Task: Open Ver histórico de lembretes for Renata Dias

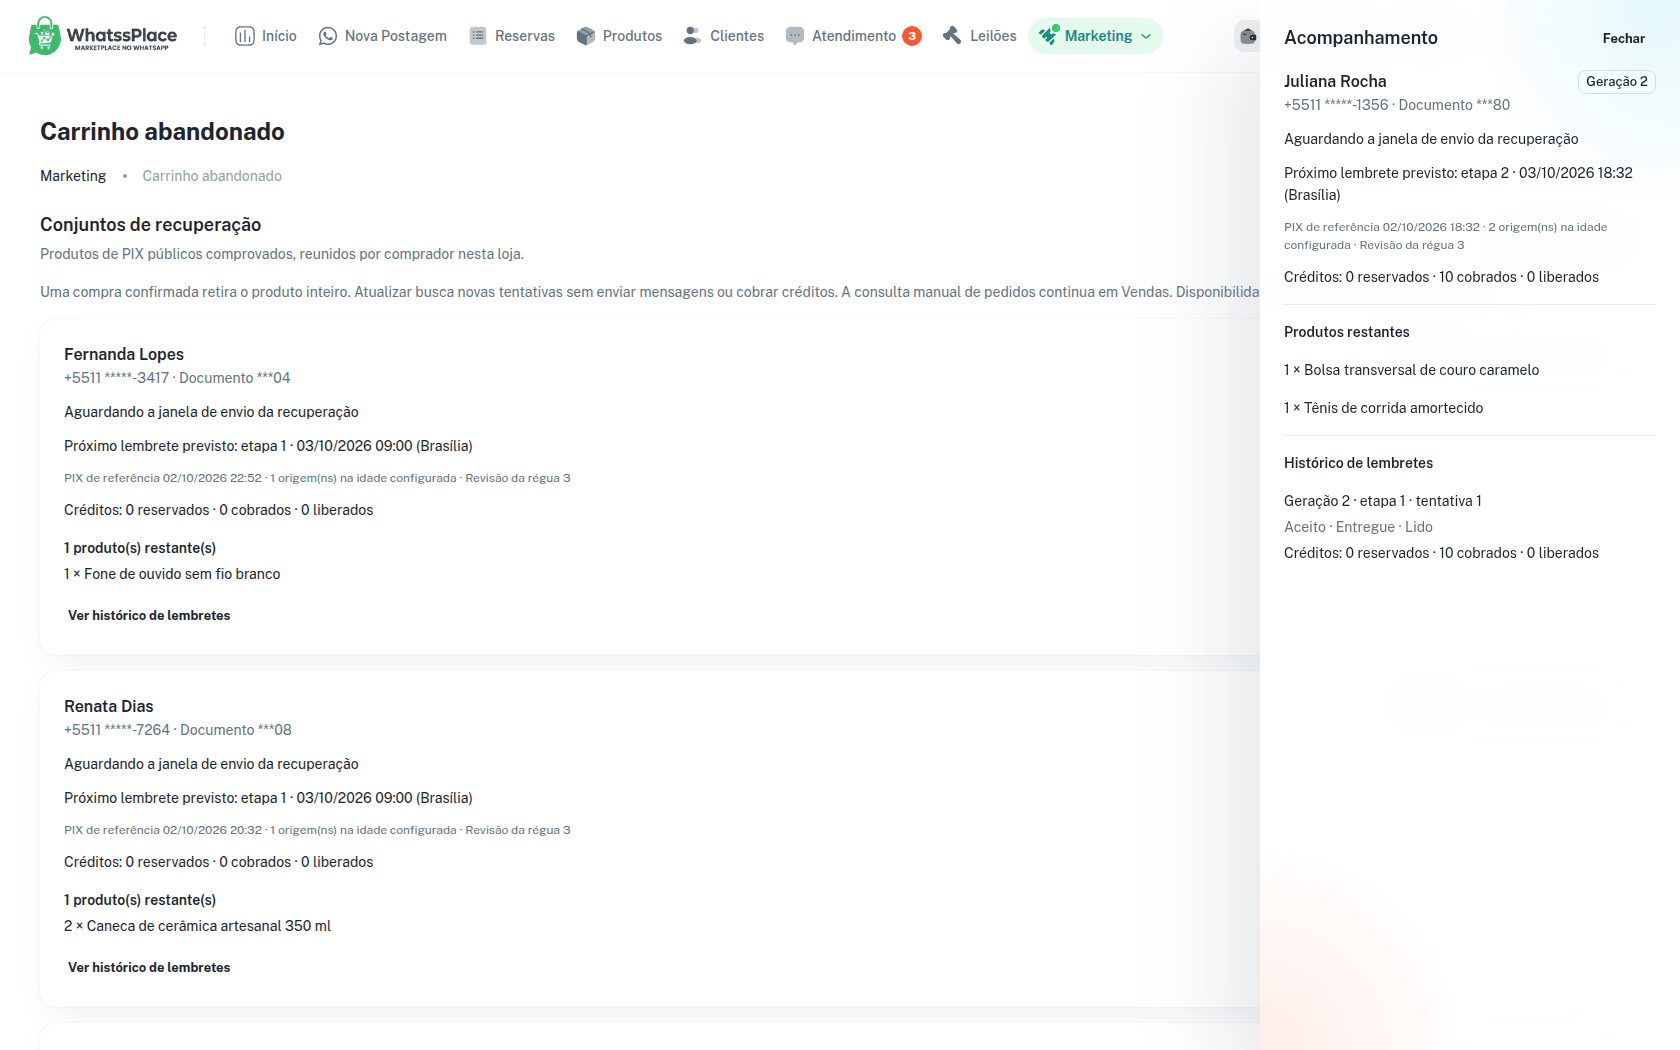Action: click(x=149, y=968)
